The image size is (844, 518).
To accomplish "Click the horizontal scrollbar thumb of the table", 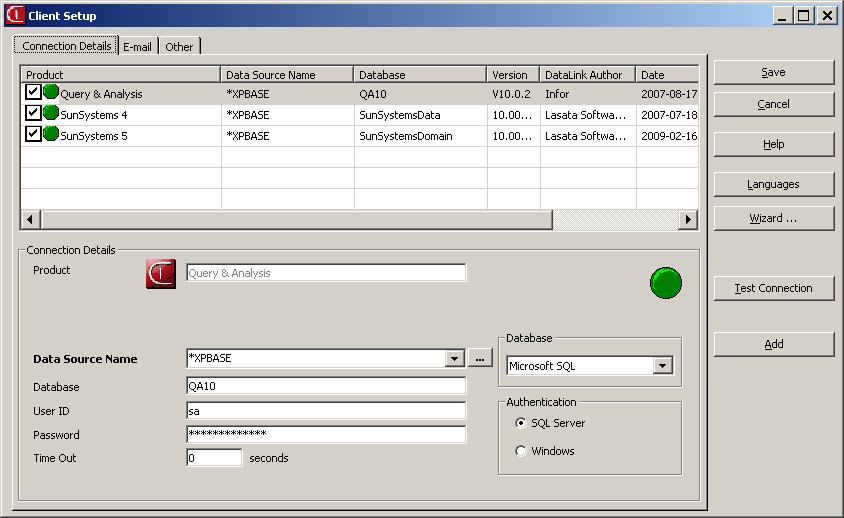I will pyautogui.click(x=297, y=219).
